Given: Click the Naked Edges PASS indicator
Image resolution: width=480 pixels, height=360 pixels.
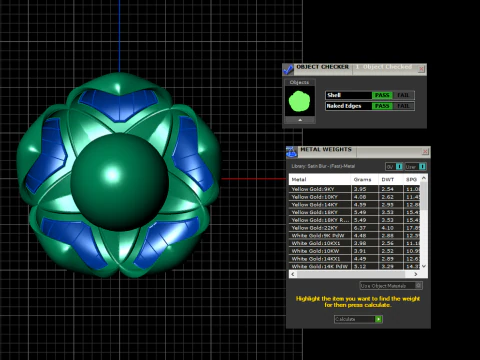Looking at the screenshot, I should [382, 106].
